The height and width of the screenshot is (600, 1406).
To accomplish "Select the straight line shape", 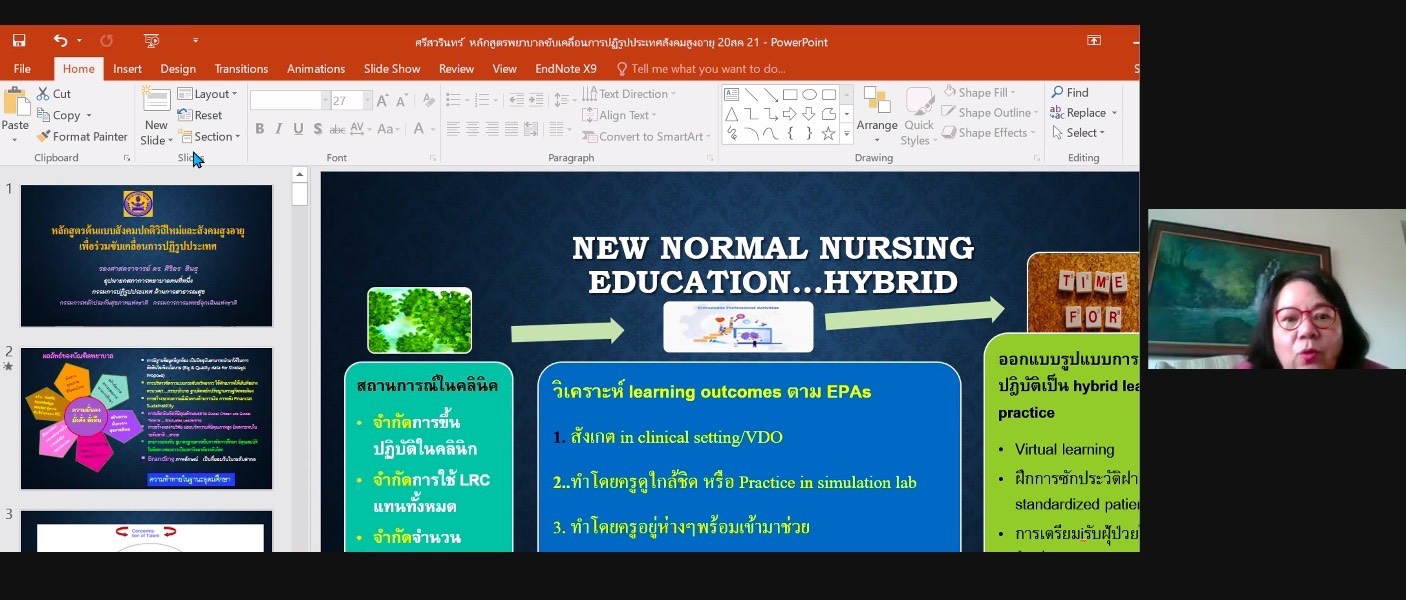I will (751, 95).
